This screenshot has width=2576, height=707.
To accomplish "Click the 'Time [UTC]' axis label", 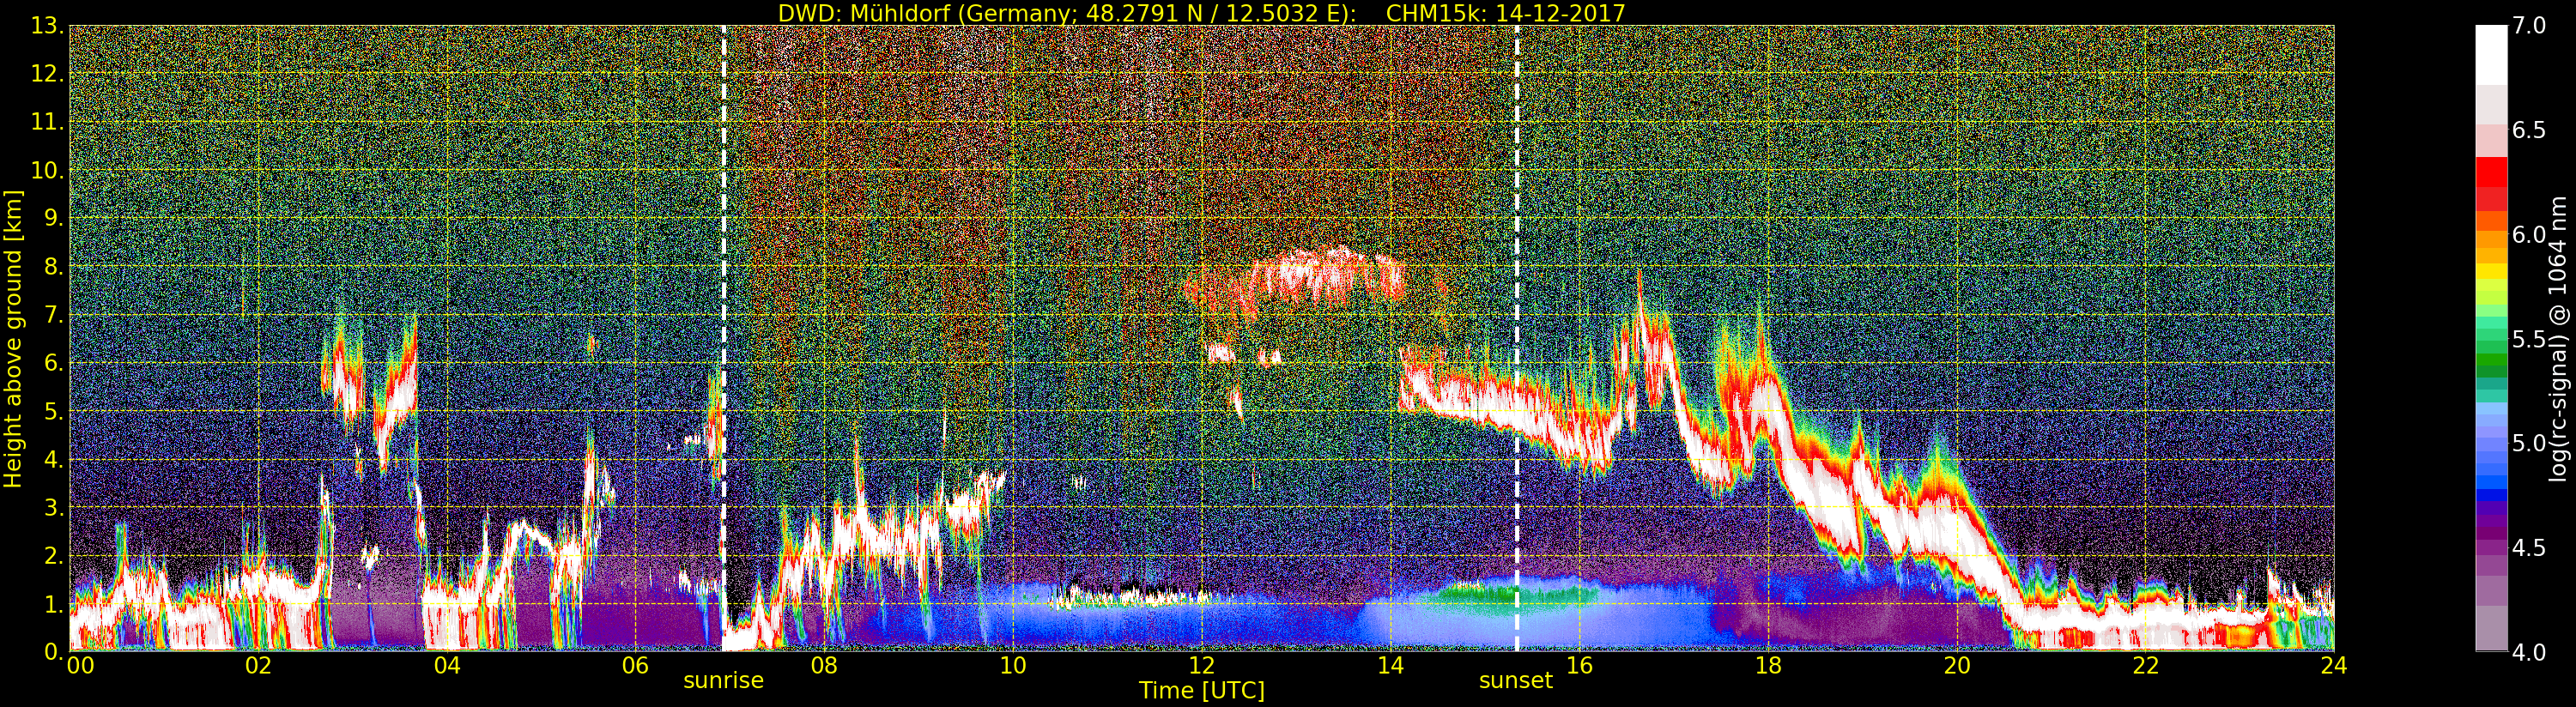I will (x=1202, y=691).
